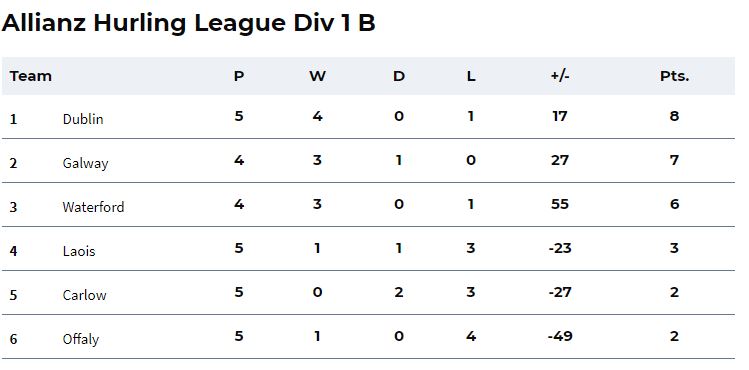Click the Laois team name
The height and width of the screenshot is (370, 749).
coord(79,251)
